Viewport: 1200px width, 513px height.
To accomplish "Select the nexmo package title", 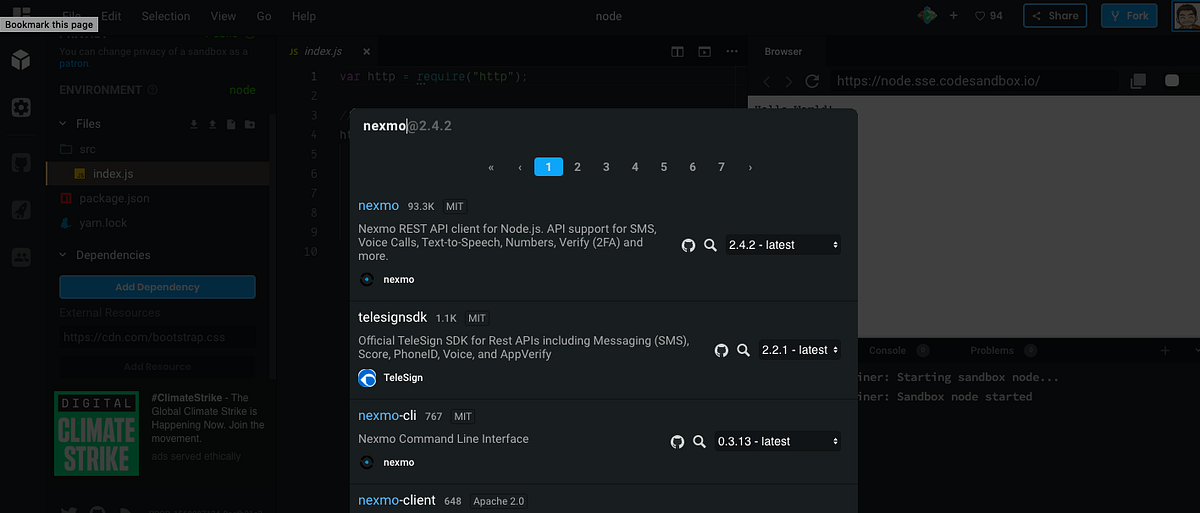I will (x=379, y=206).
